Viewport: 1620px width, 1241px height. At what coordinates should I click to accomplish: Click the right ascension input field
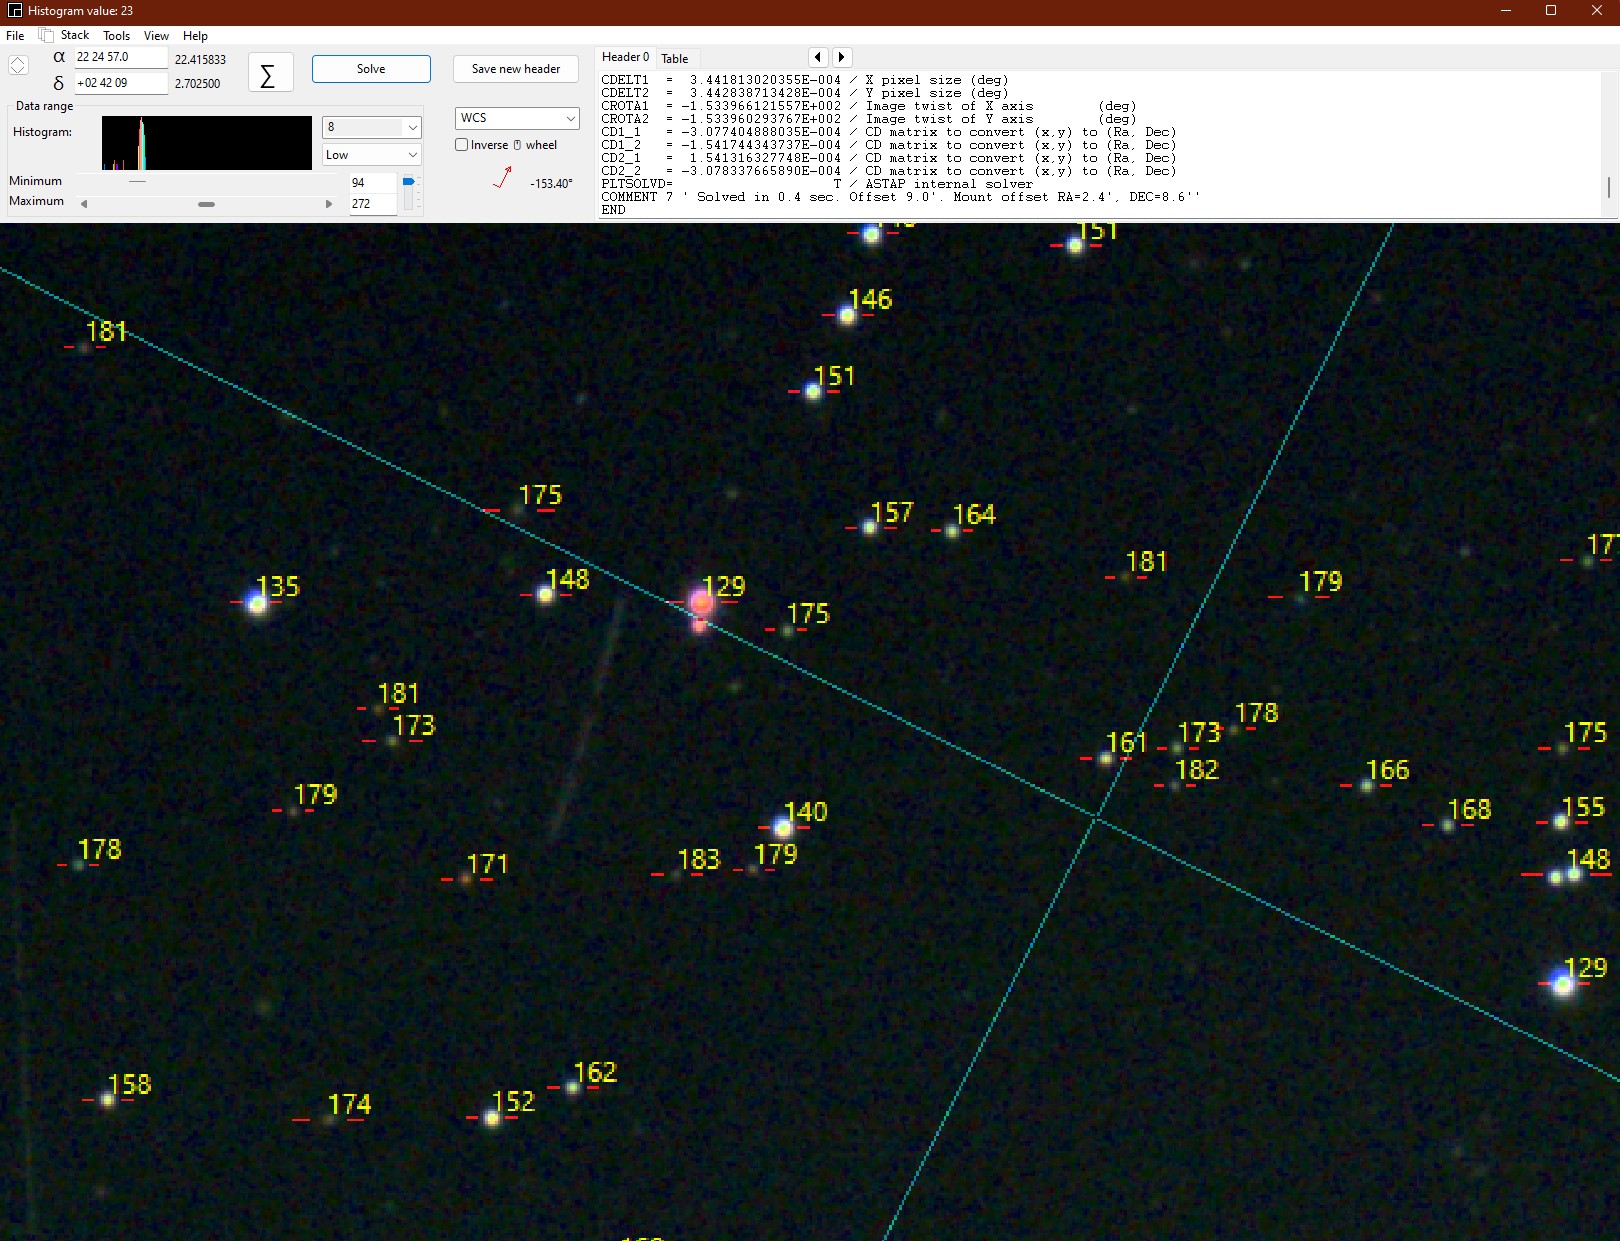click(x=120, y=57)
